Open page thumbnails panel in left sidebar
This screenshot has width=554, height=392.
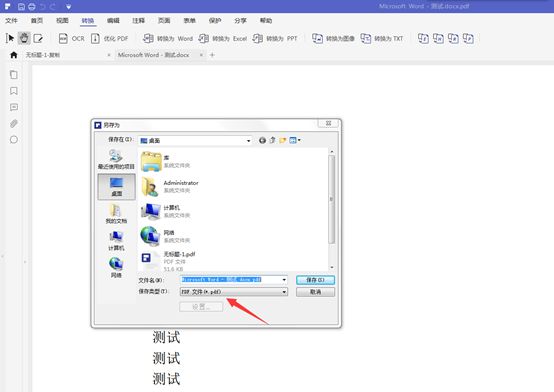point(14,75)
